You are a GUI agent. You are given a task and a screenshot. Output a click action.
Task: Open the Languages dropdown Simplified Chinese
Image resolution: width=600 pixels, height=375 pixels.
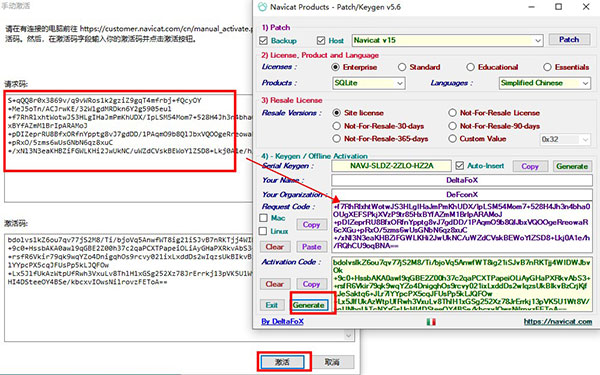(x=545, y=83)
